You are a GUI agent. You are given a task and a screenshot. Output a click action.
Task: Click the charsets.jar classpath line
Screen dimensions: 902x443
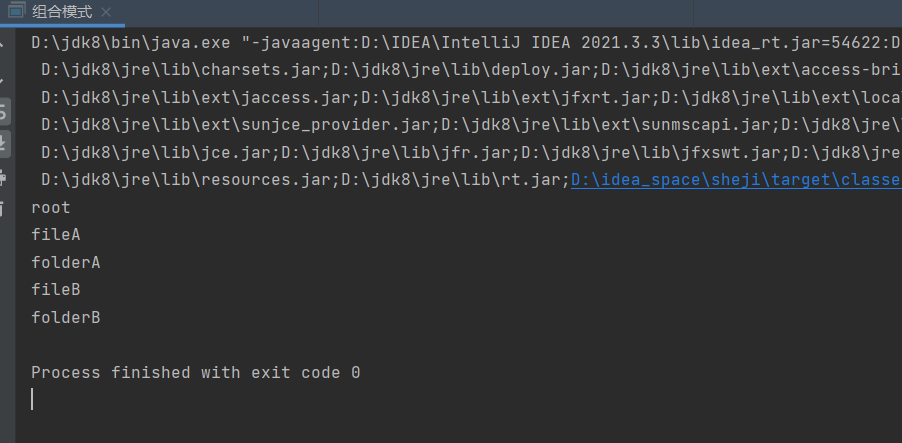click(471, 70)
